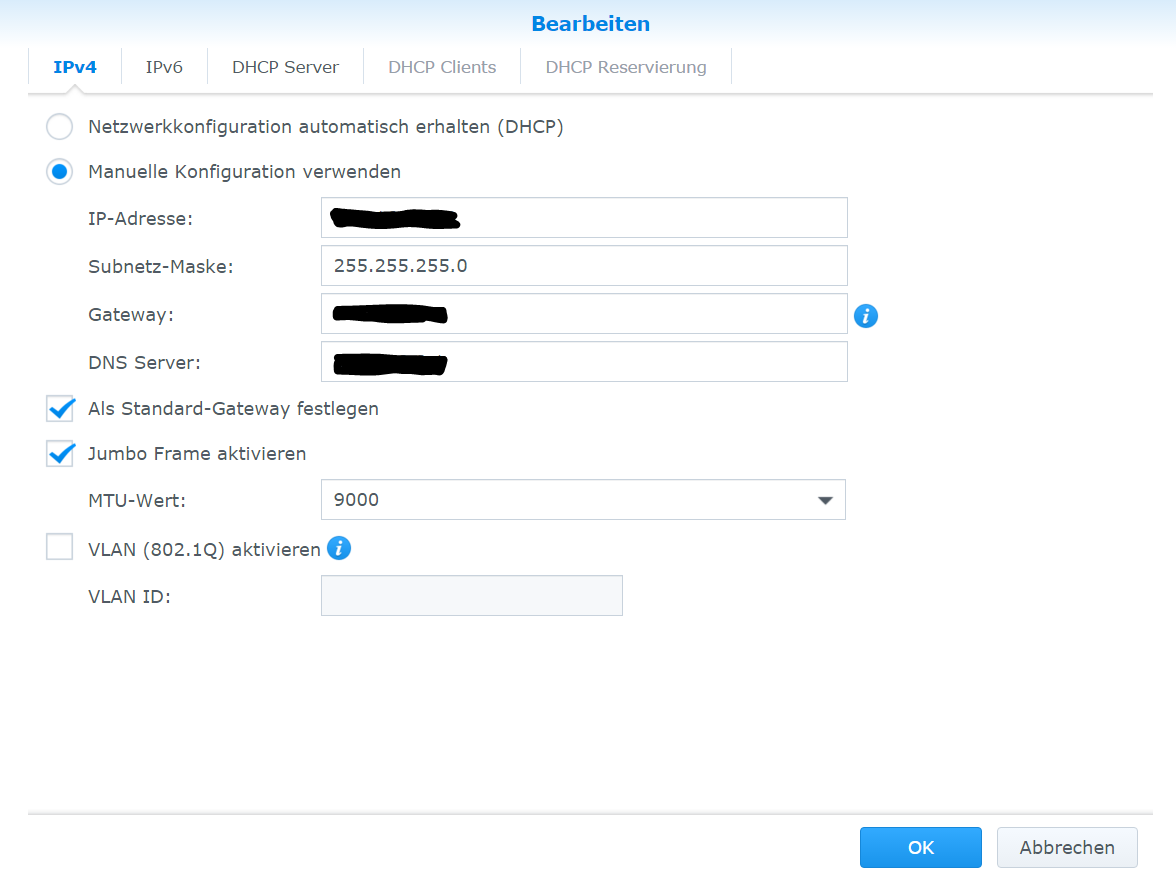1176x880 pixels.
Task: Select the IPv4 tab
Action: click(x=75, y=68)
